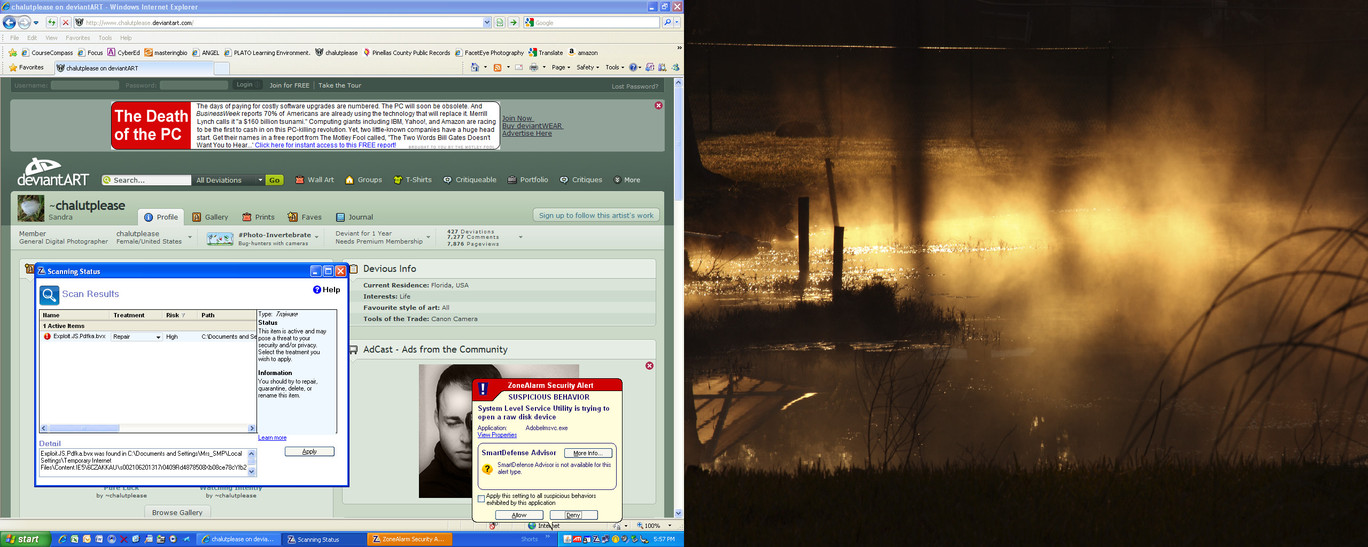Open Wall Art from deviantART navigation
Screen dimensions: 1368x547
[x=314, y=180]
